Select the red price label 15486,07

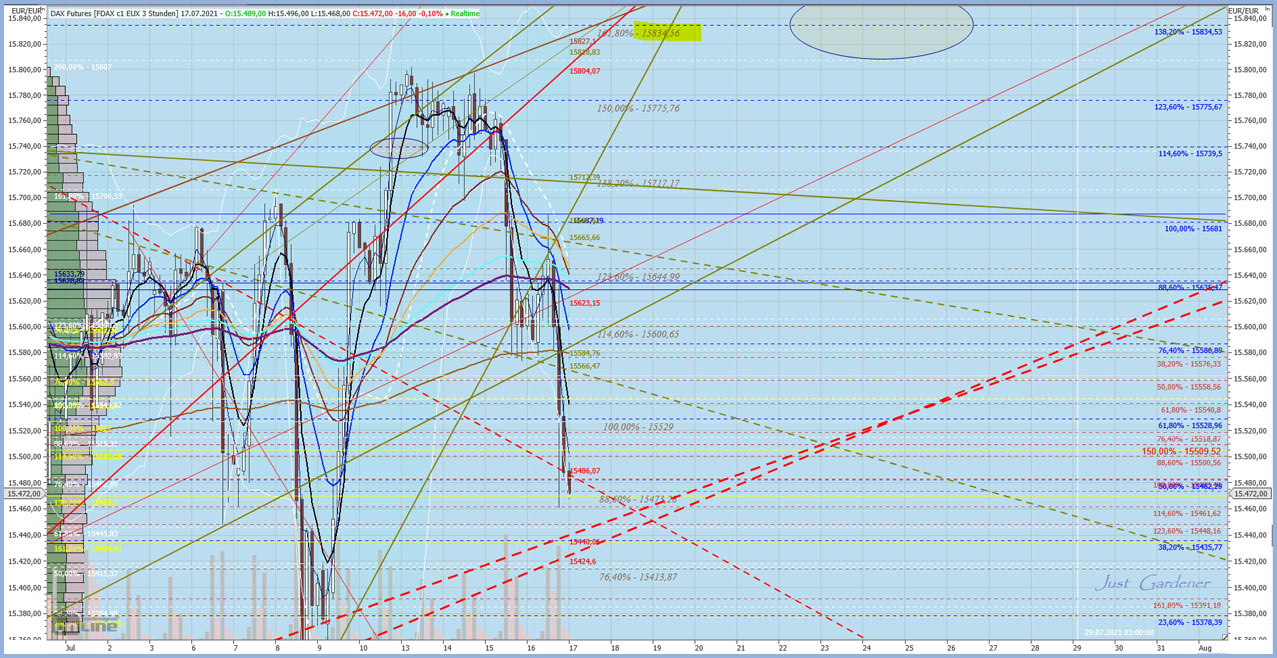585,471
